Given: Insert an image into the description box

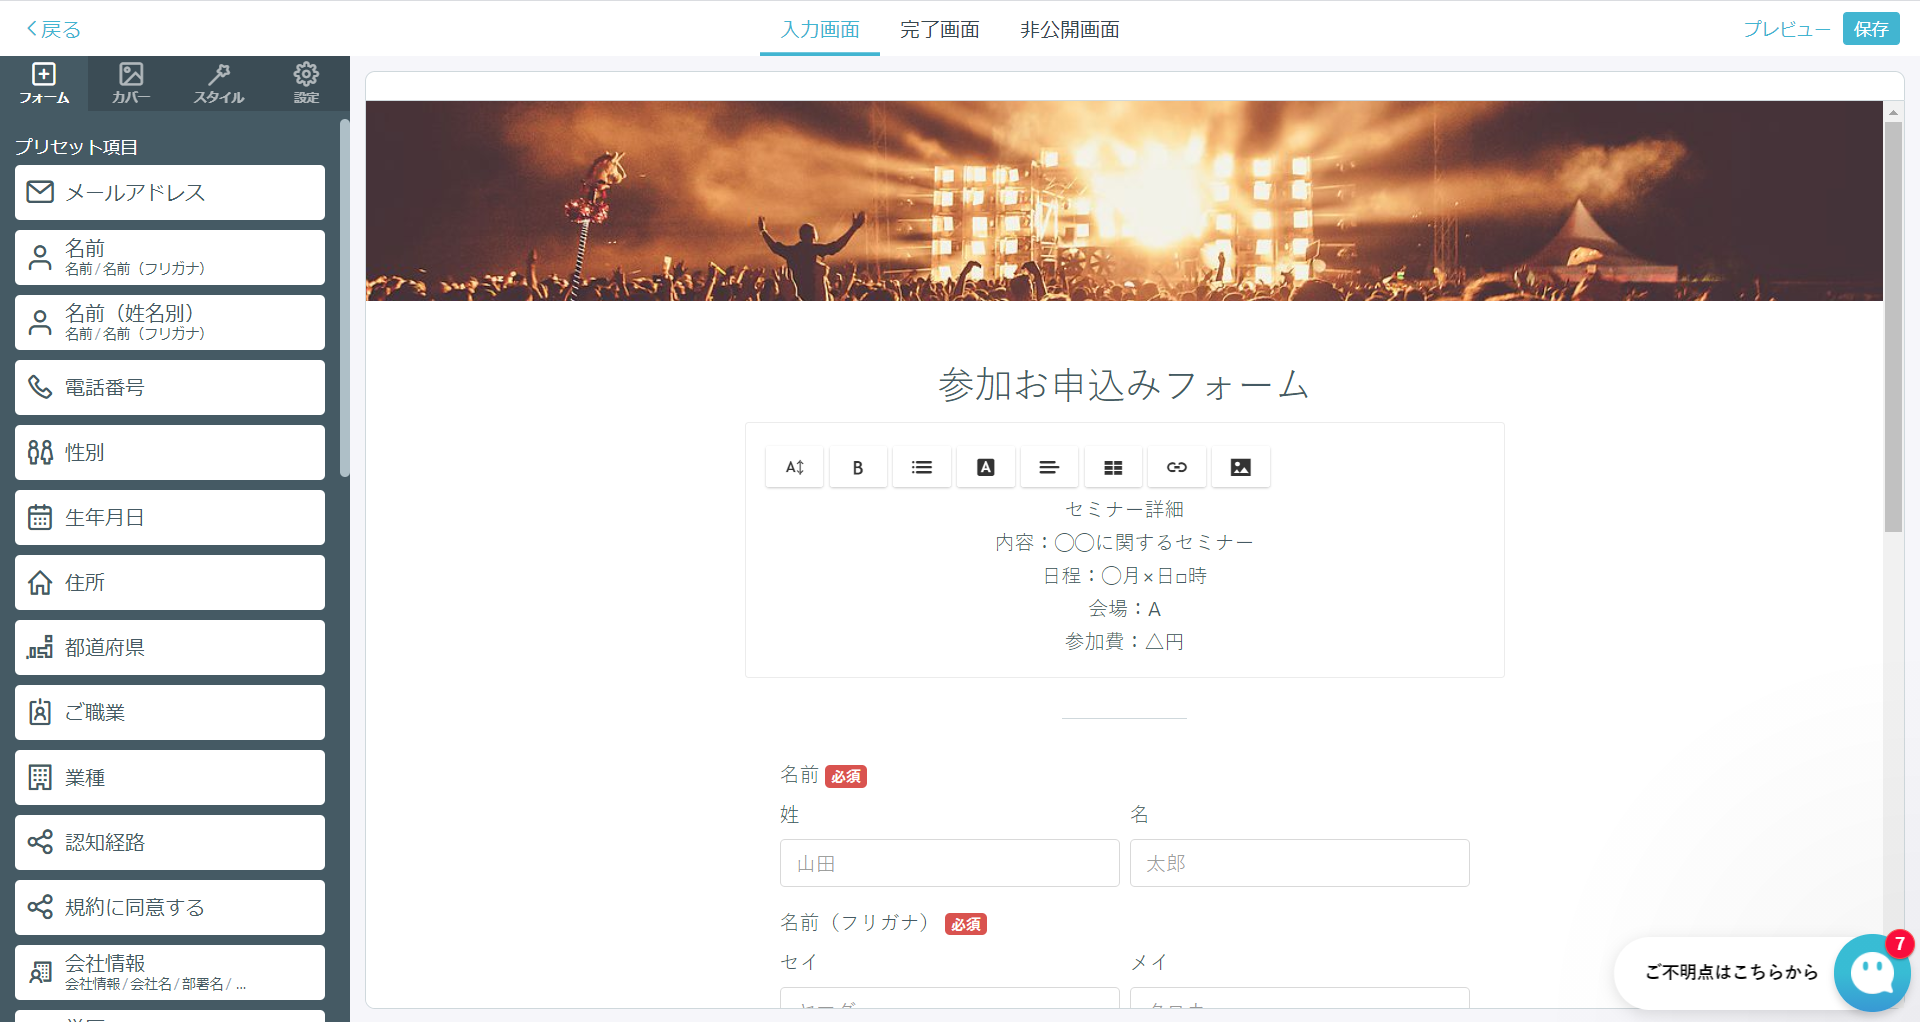Looking at the screenshot, I should (x=1240, y=467).
